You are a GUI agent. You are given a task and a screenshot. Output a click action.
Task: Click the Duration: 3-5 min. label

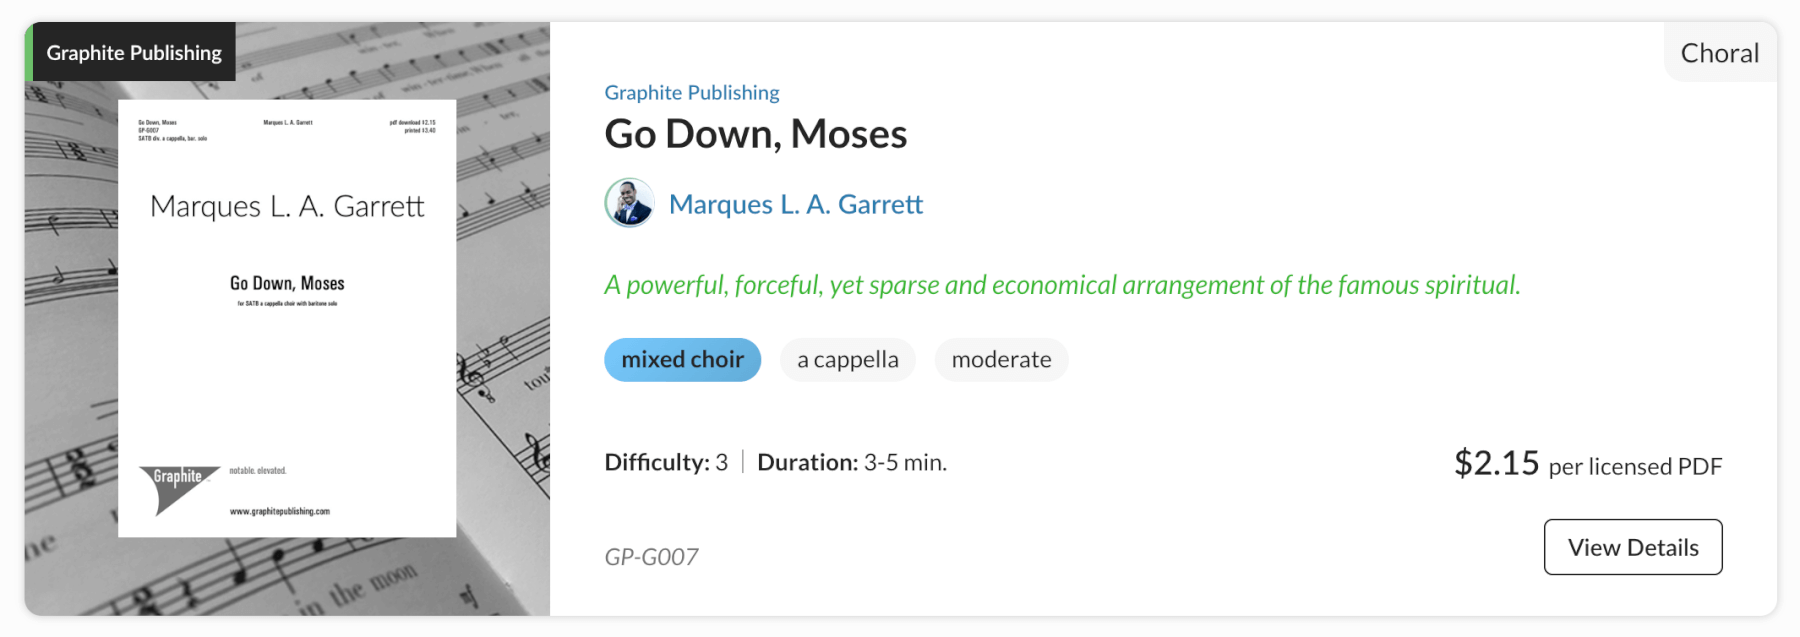click(851, 463)
